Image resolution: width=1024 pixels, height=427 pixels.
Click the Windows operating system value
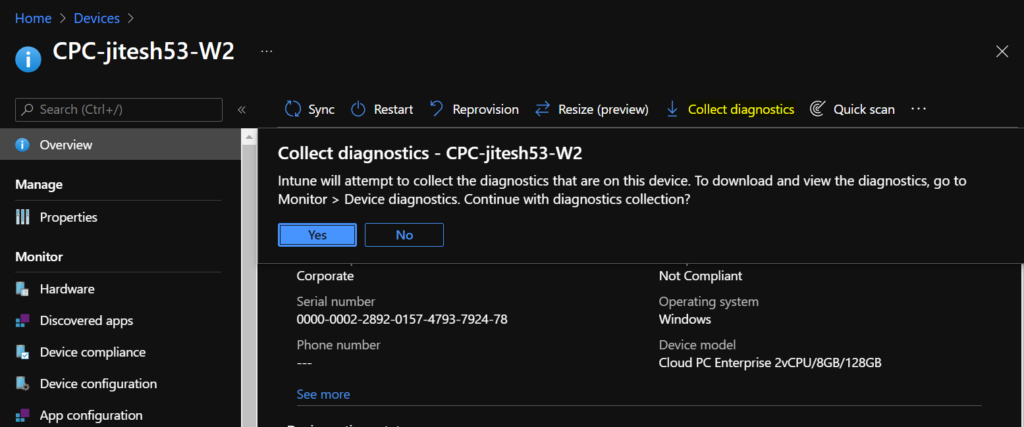(x=685, y=319)
